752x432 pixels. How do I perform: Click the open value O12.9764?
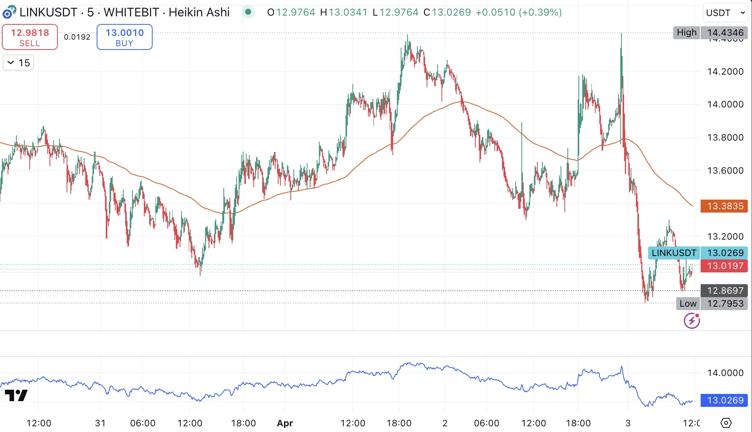pos(291,12)
